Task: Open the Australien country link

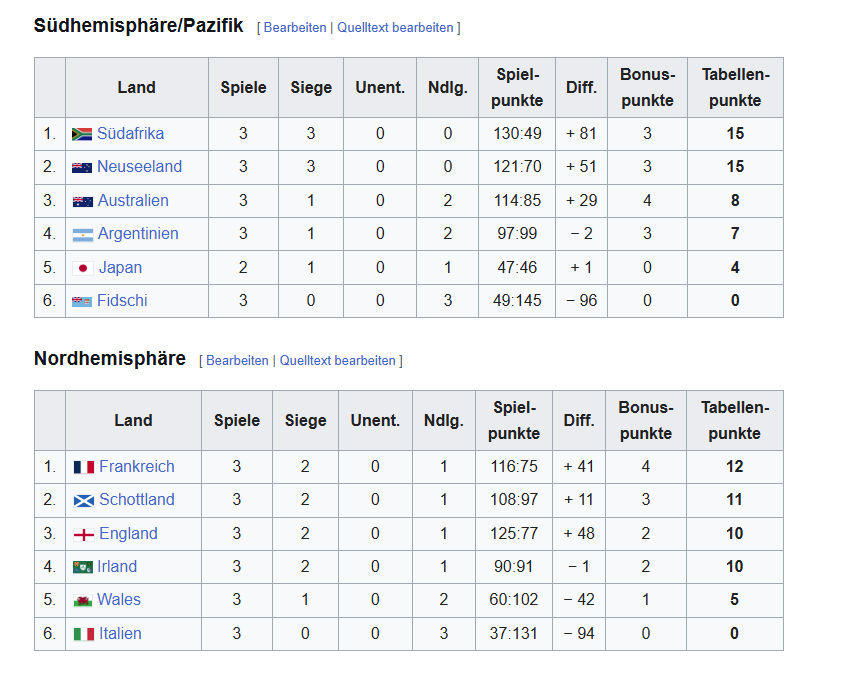Action: coord(133,200)
